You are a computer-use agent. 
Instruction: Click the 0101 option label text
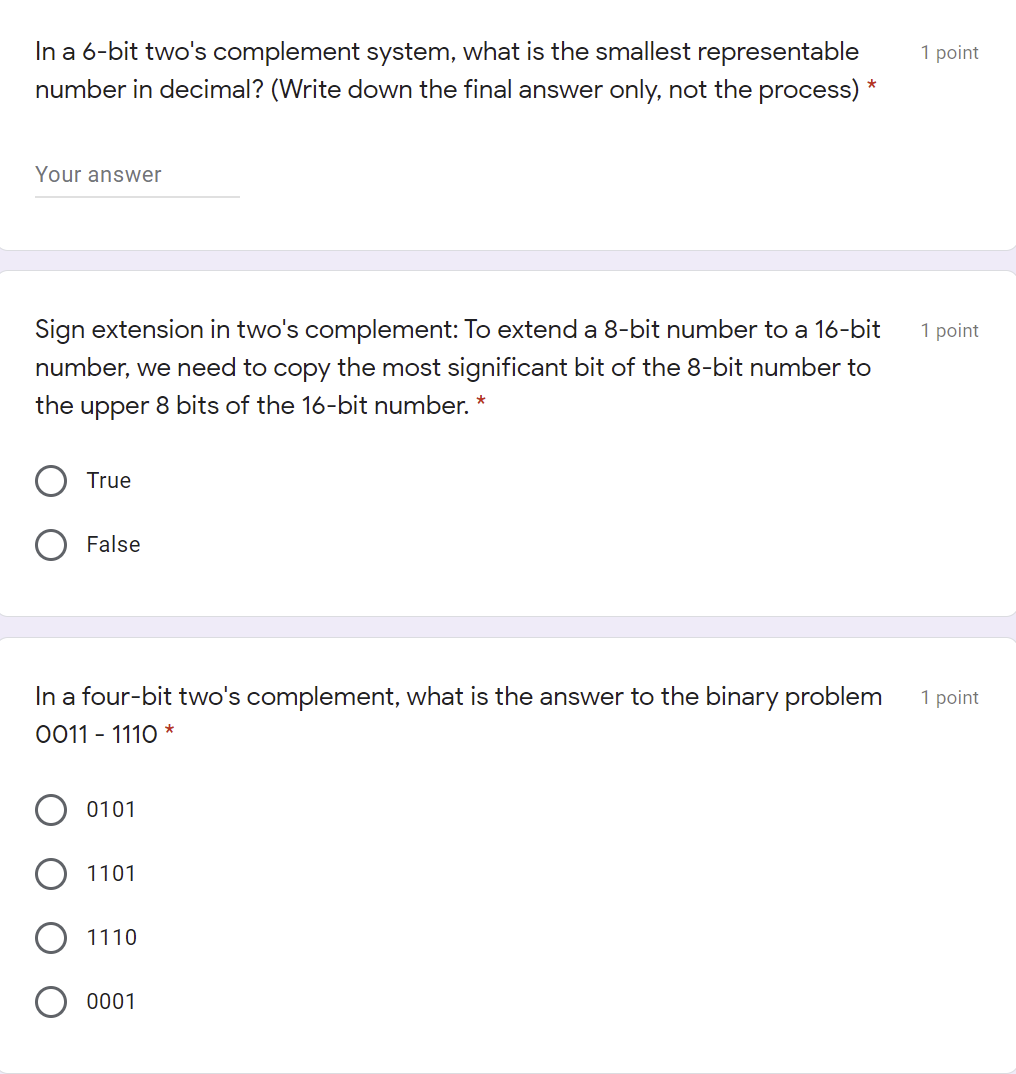tap(112, 810)
